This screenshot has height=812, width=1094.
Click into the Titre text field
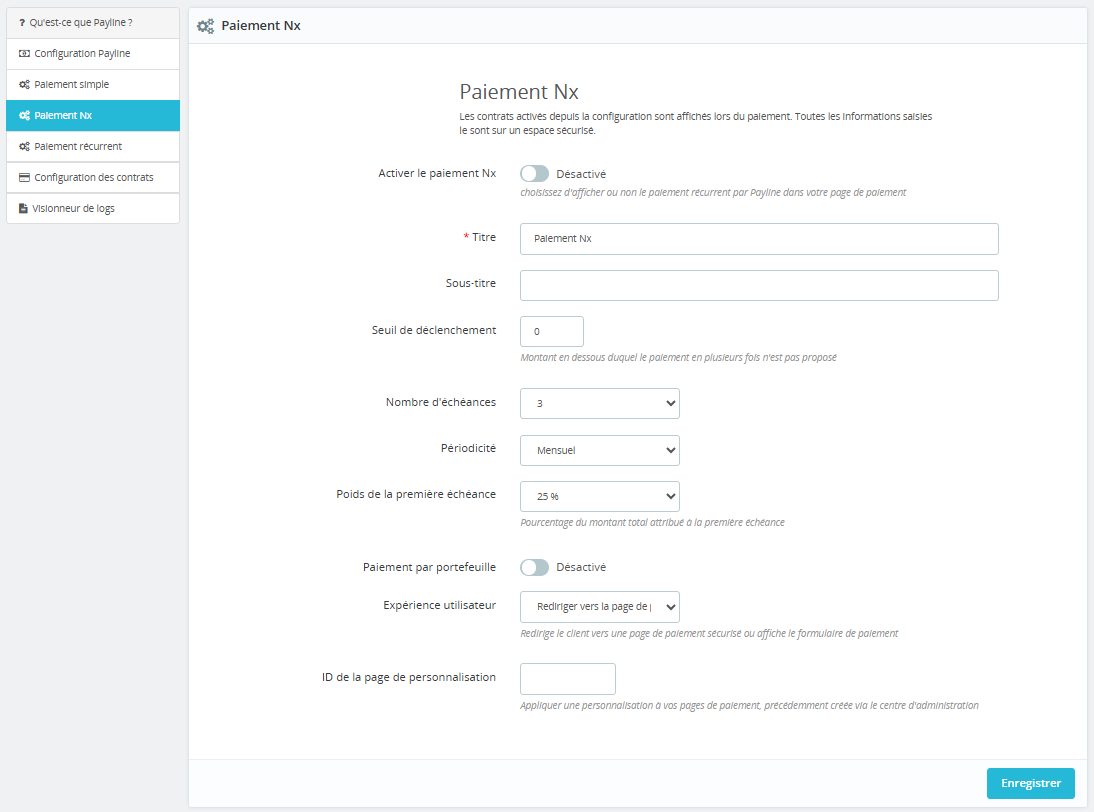[759, 239]
